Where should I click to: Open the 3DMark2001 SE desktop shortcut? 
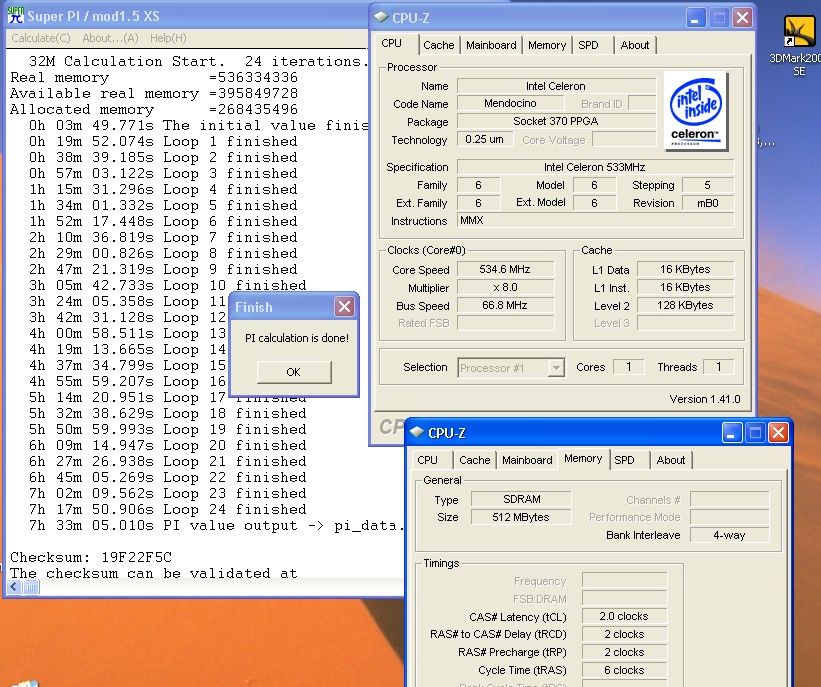click(799, 46)
